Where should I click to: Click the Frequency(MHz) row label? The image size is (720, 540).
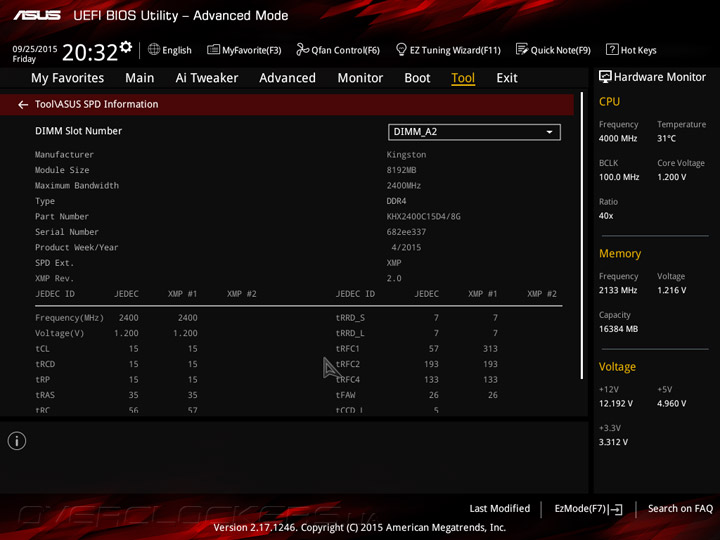point(69,318)
